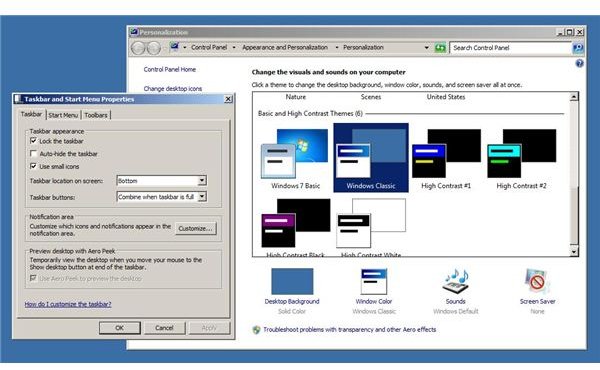Screen dimensions: 600x370
Task: Switch to the Taskbar tab
Action: coord(31,114)
